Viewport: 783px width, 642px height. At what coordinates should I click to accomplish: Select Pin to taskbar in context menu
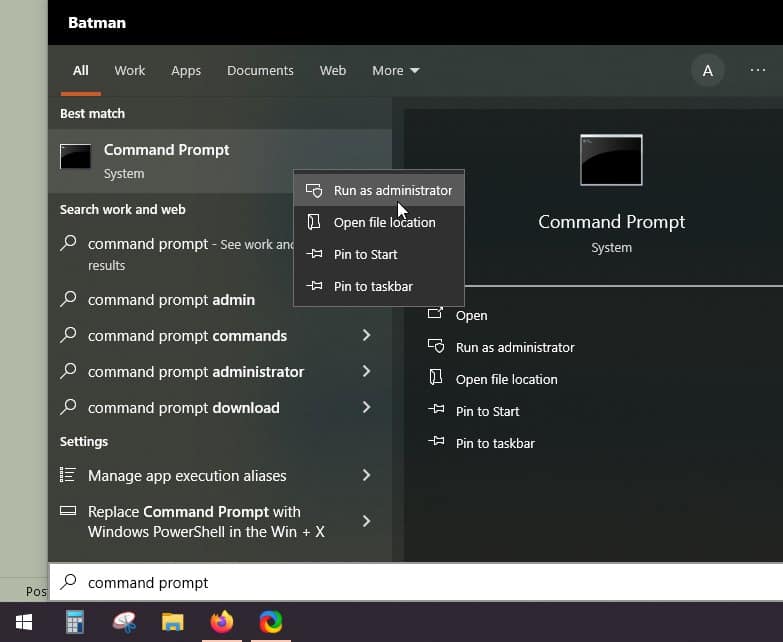(379, 286)
